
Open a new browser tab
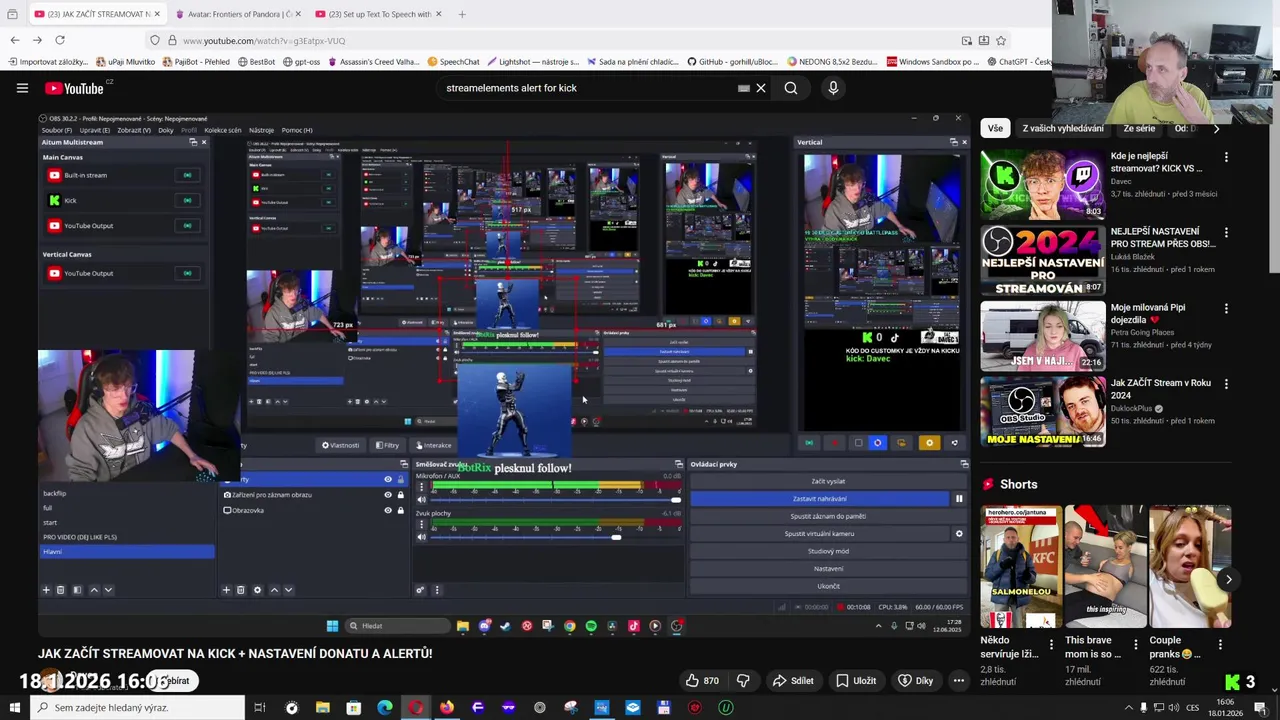[x=462, y=14]
